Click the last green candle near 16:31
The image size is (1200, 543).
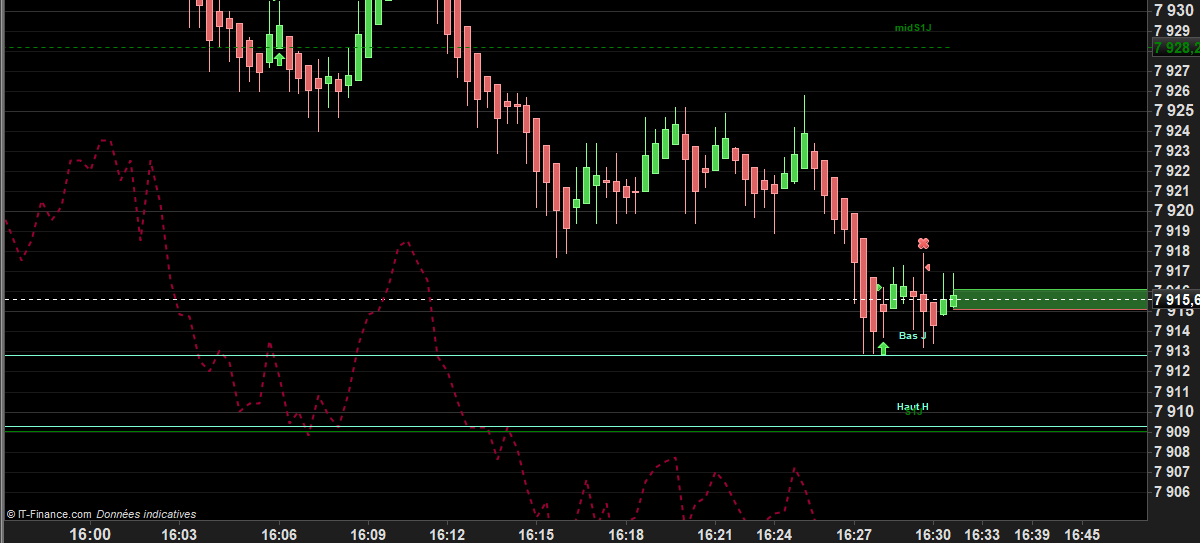pyautogui.click(x=954, y=299)
